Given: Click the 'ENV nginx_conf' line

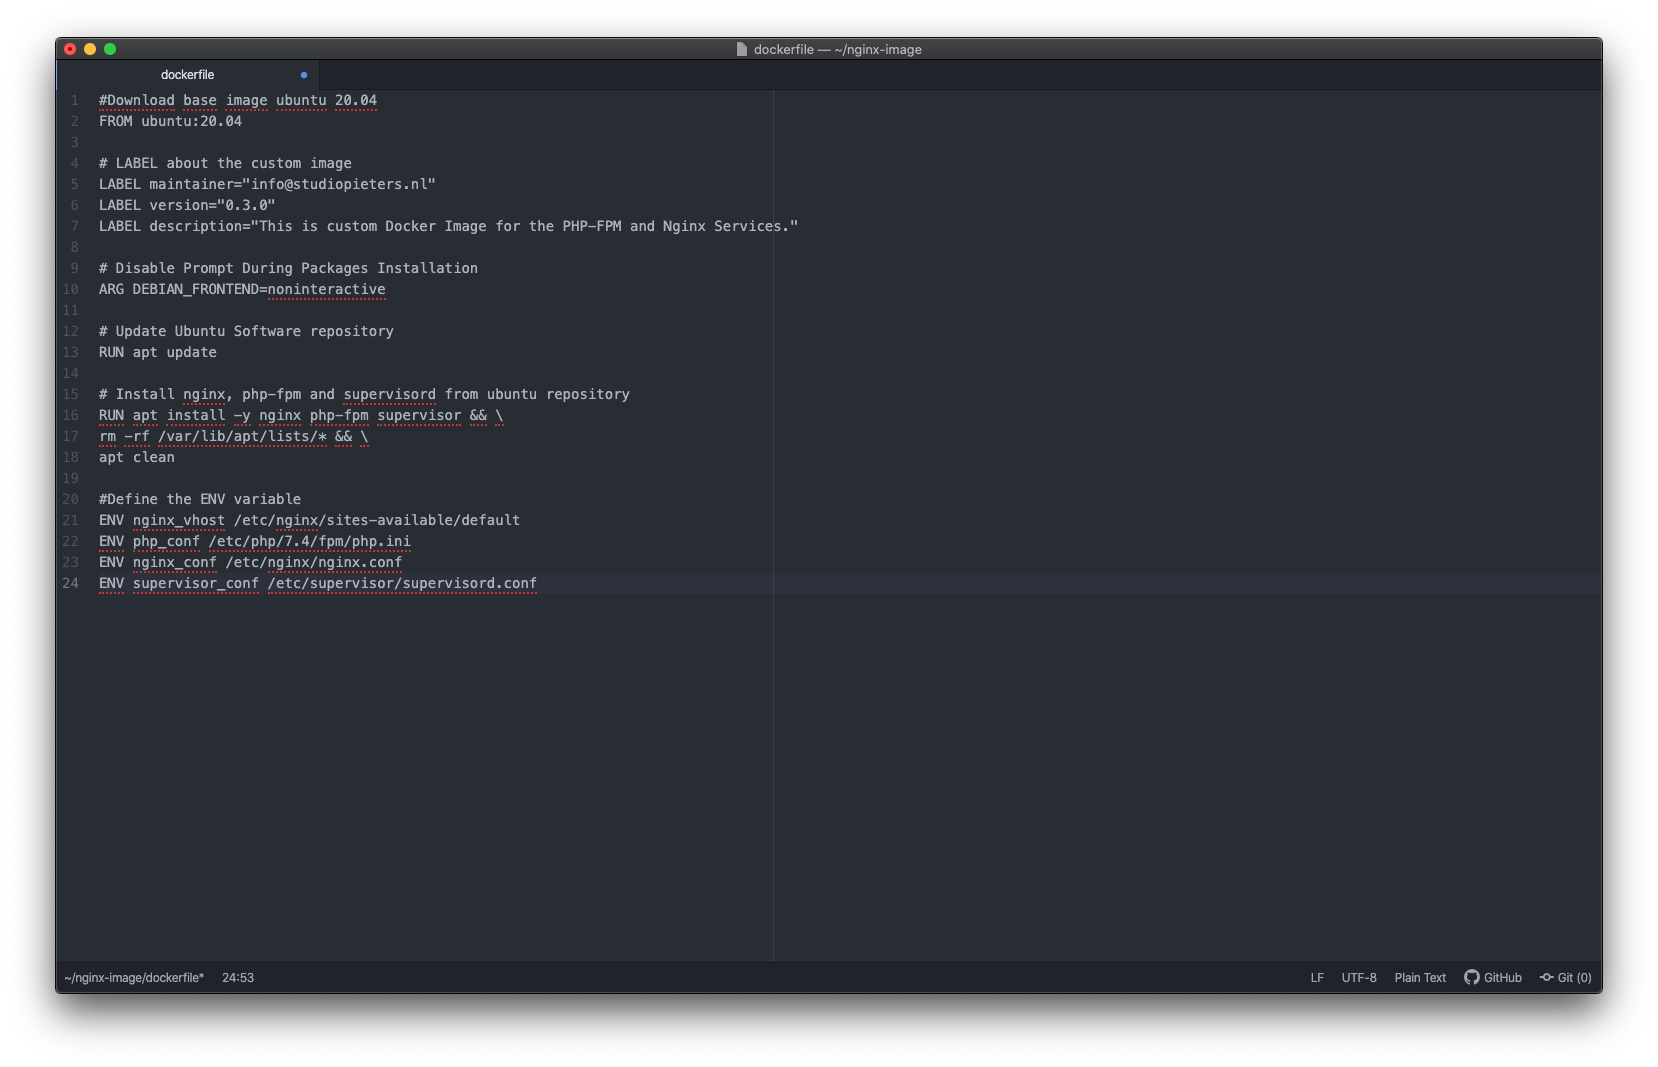Looking at the screenshot, I should coord(250,562).
